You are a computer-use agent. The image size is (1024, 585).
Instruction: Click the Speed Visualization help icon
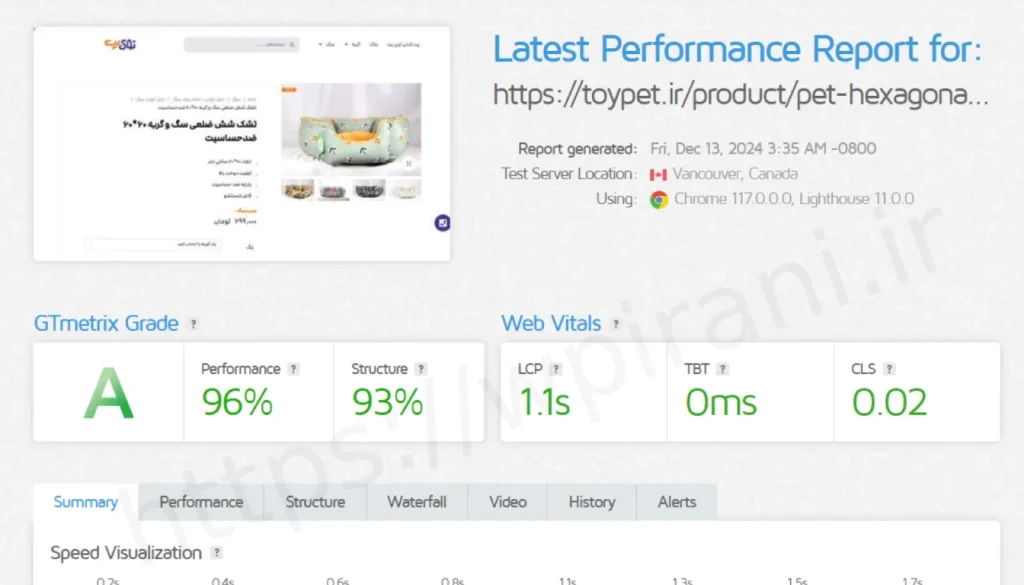coord(216,553)
